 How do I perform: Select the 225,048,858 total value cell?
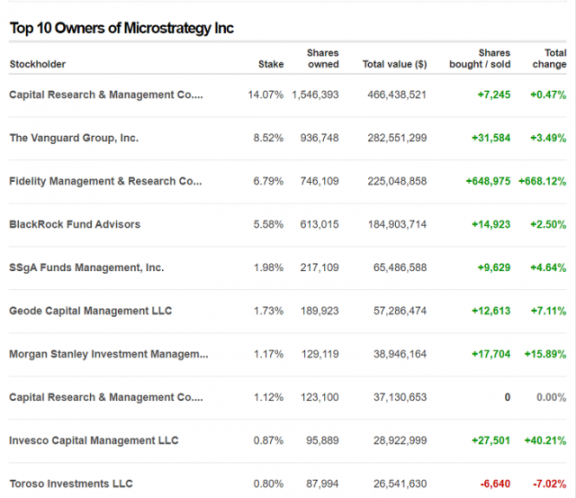[x=397, y=181]
